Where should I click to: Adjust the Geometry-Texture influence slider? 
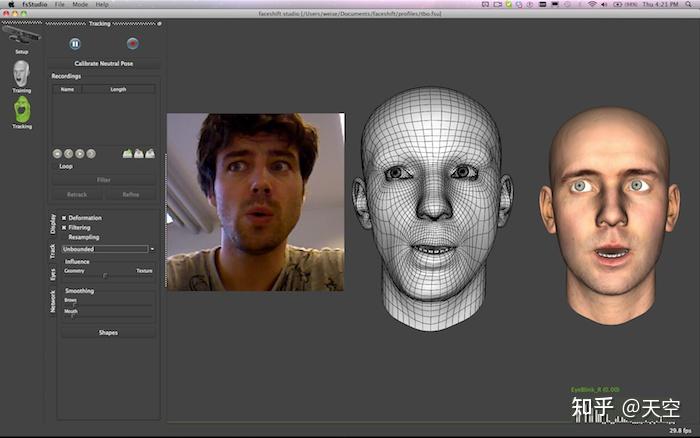coord(104,275)
